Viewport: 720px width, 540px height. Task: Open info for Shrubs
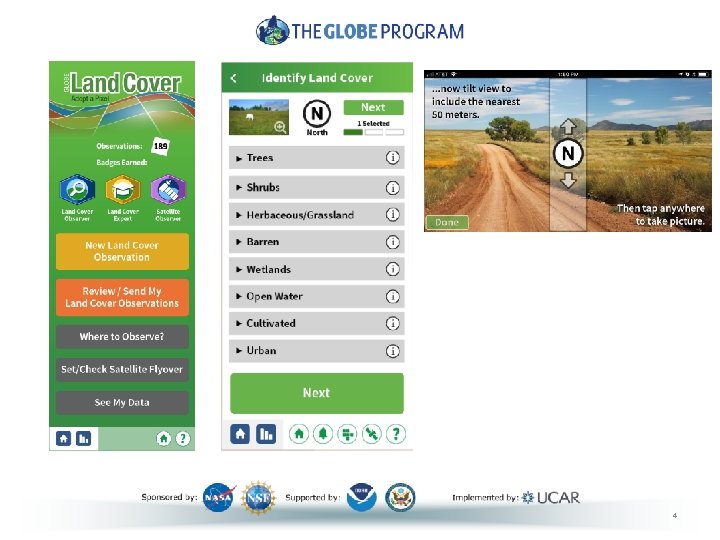(x=392, y=187)
